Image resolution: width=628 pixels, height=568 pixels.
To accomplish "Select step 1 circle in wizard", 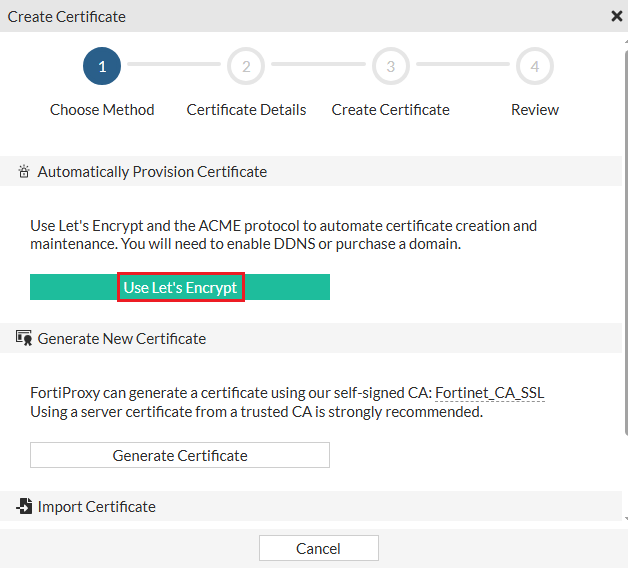I will [x=102, y=67].
